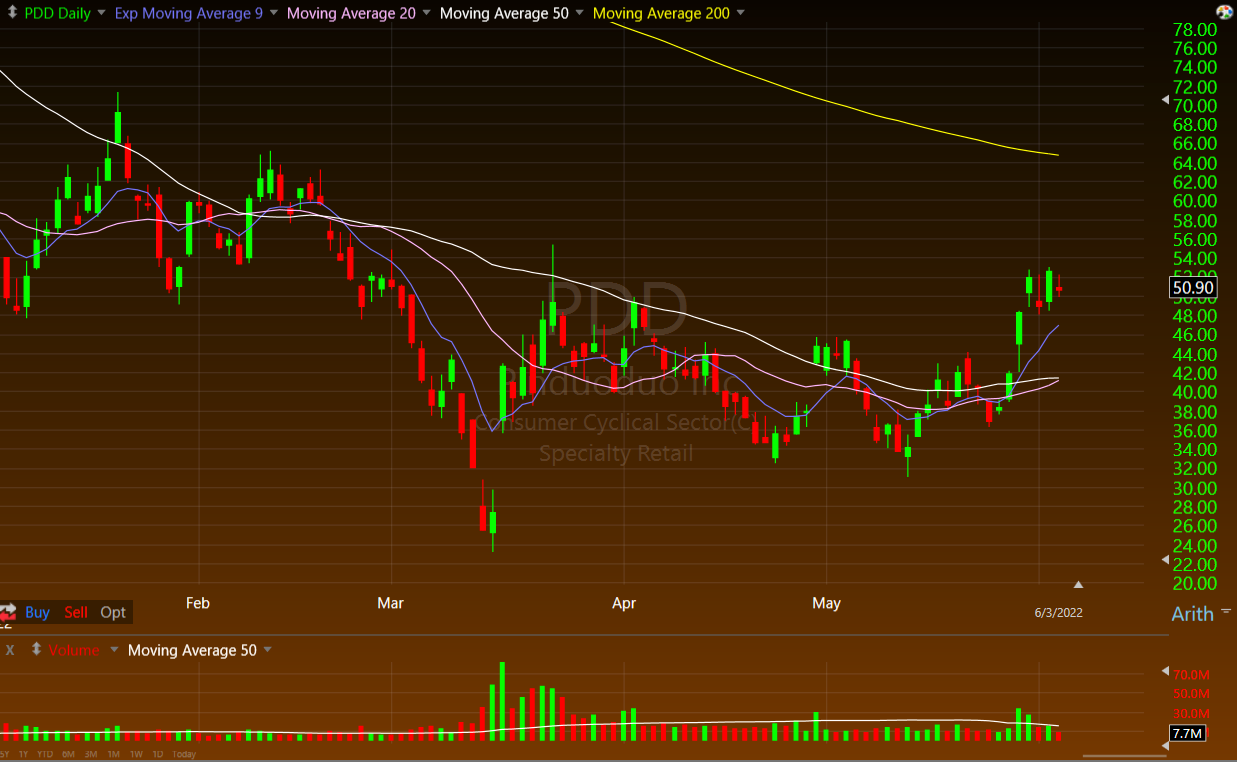Click the Moving Average 20 label
Screen dimensions: 1237x762
(351, 13)
